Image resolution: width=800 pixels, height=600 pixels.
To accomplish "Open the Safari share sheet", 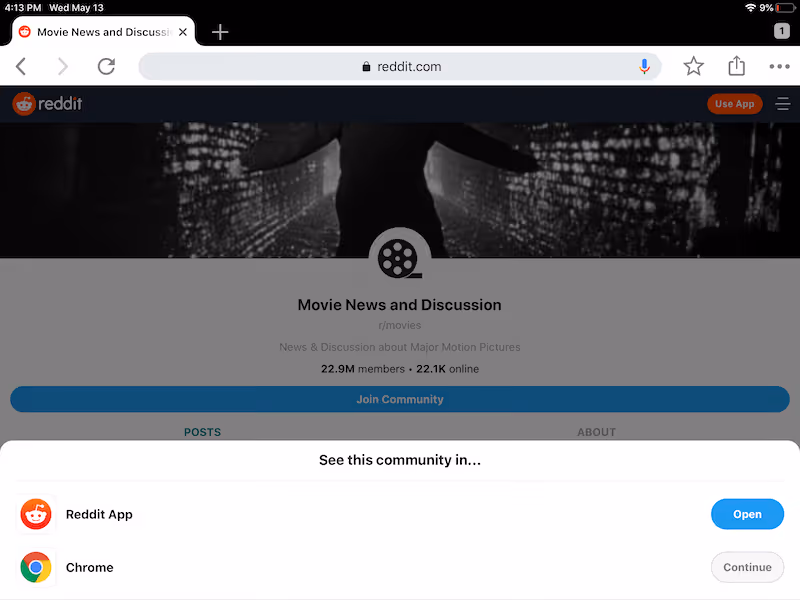I will 736,66.
